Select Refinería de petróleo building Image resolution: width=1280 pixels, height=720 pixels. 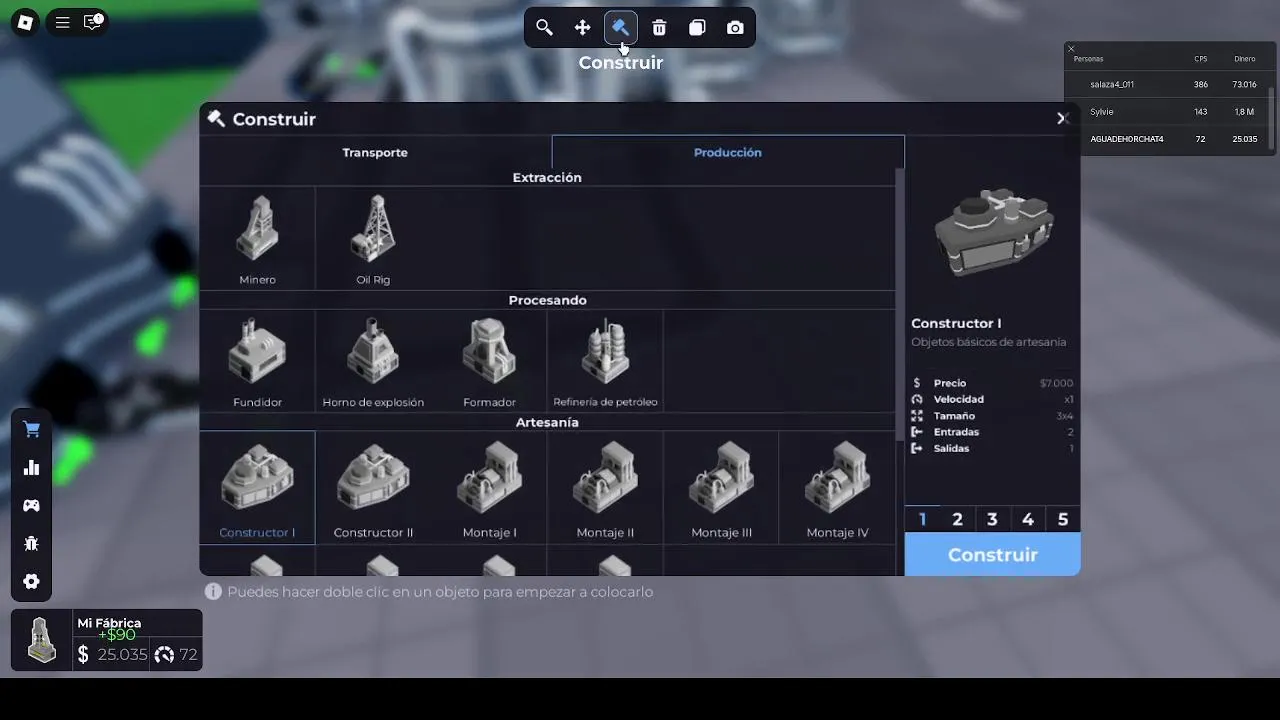[605, 360]
